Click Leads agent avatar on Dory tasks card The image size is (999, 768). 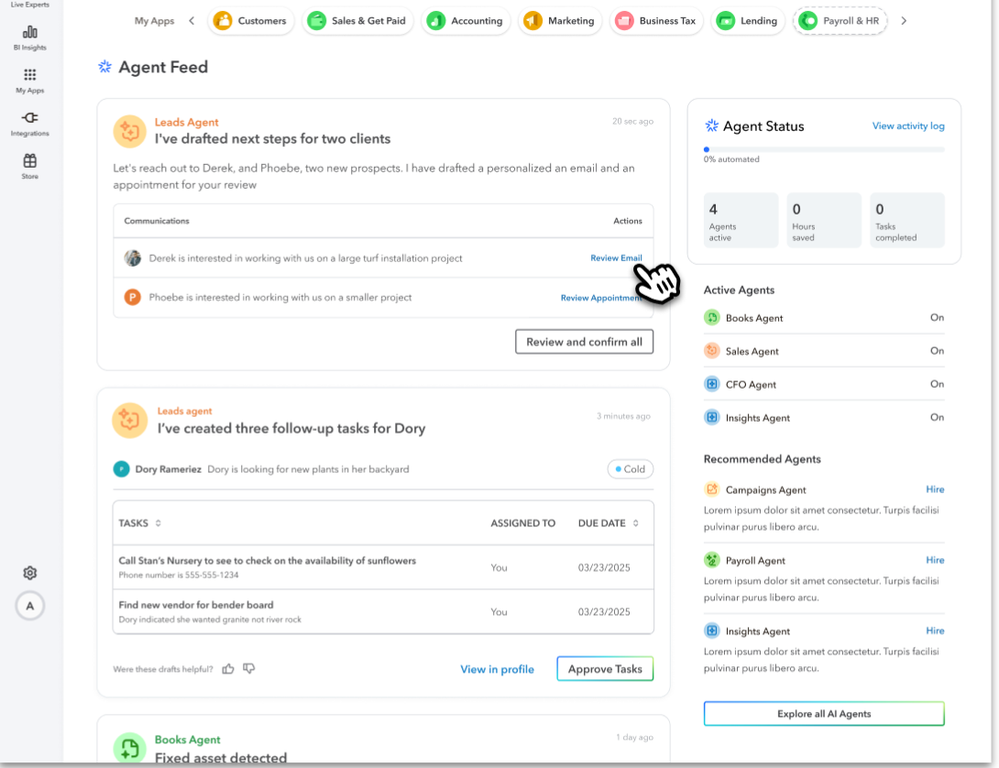[130, 420]
